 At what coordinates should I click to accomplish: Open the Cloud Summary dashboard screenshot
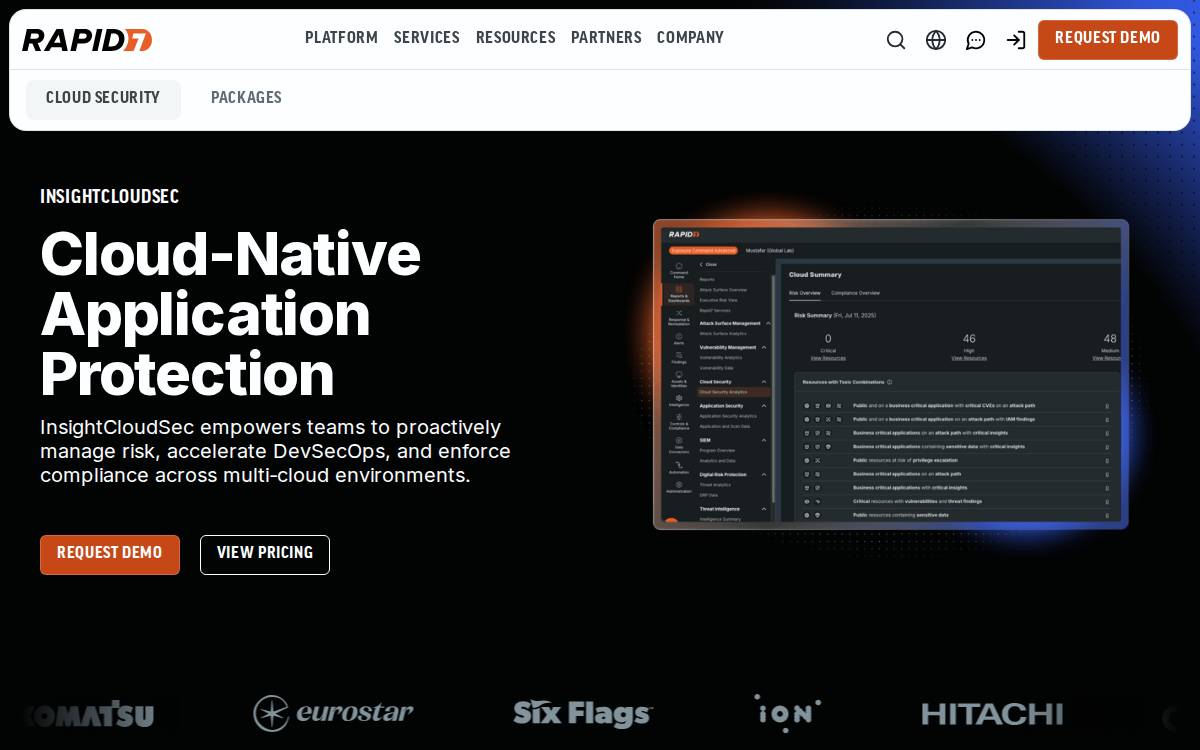point(891,374)
